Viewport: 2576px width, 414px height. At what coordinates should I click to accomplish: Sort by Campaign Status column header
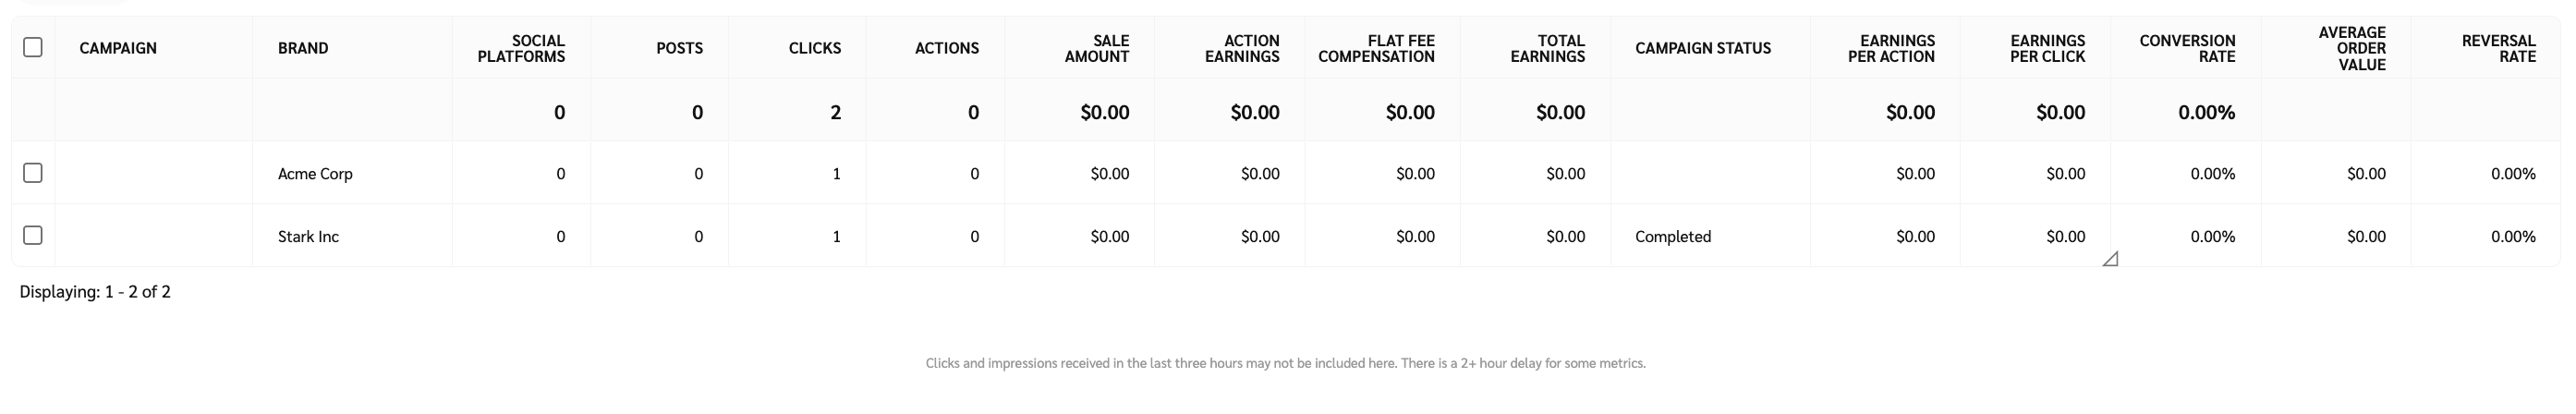tap(1702, 48)
